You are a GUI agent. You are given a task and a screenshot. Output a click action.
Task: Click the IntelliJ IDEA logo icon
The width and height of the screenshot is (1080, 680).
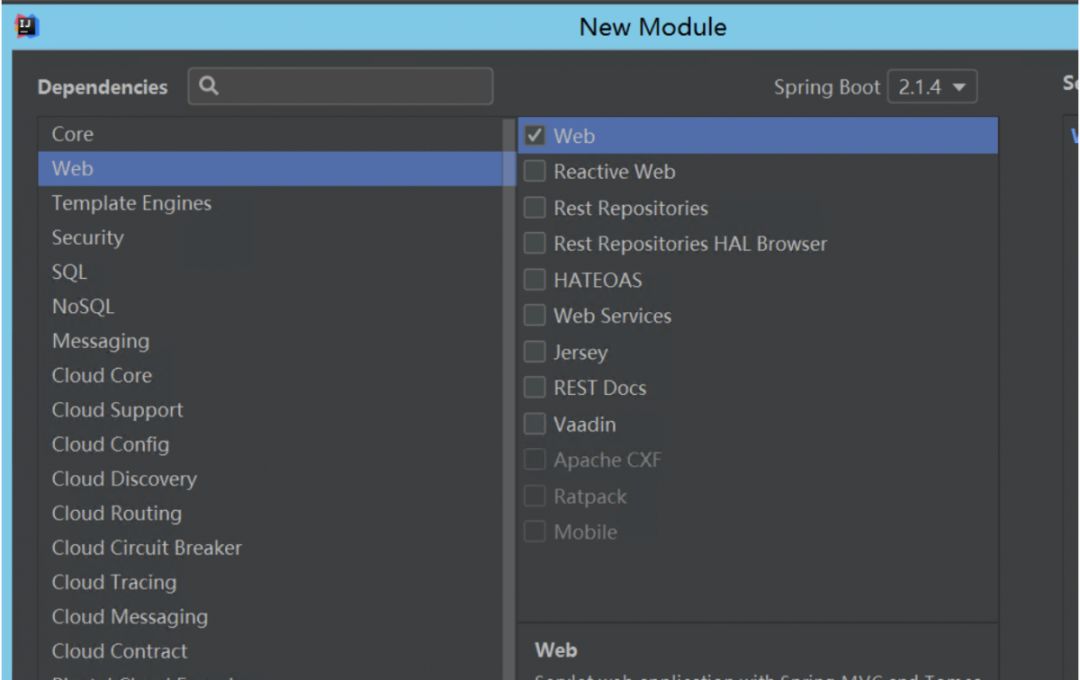coord(27,27)
